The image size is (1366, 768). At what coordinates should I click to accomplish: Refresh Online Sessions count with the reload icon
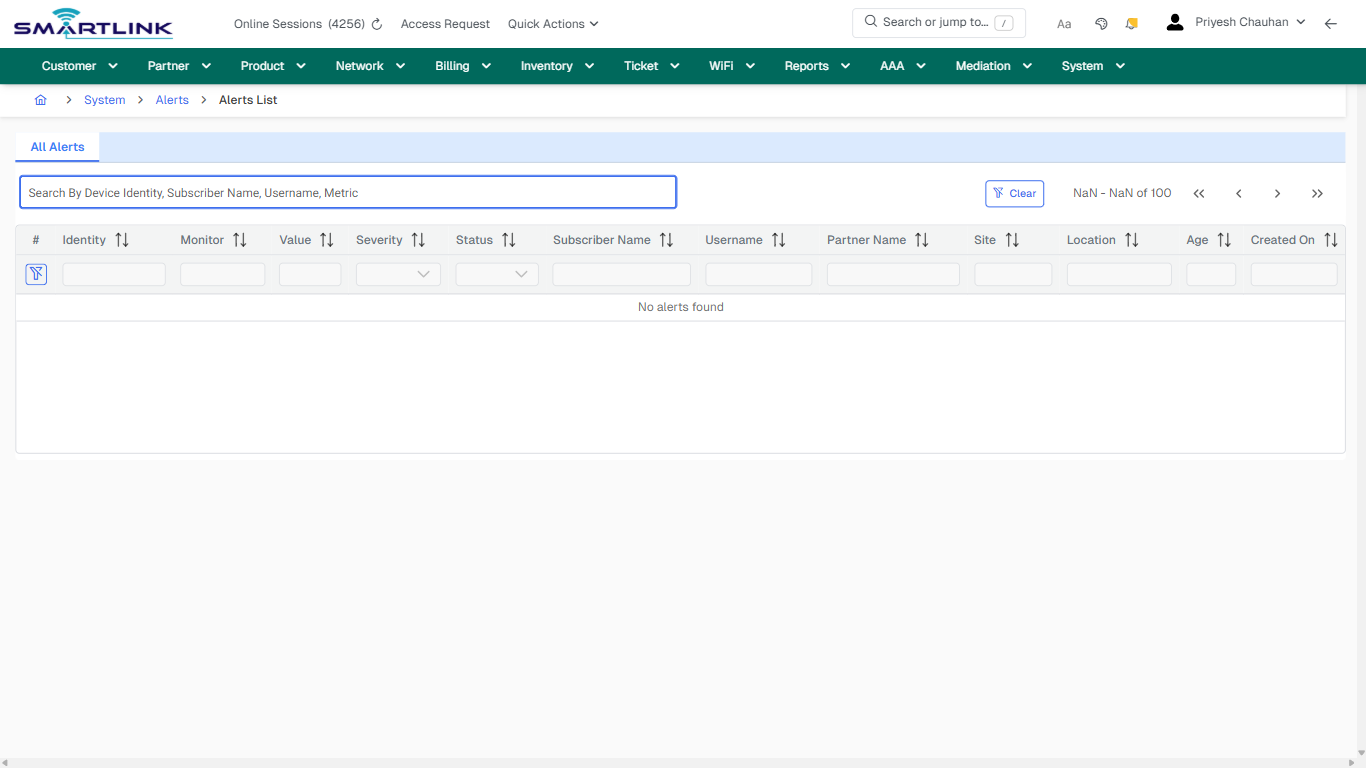pyautogui.click(x=375, y=23)
